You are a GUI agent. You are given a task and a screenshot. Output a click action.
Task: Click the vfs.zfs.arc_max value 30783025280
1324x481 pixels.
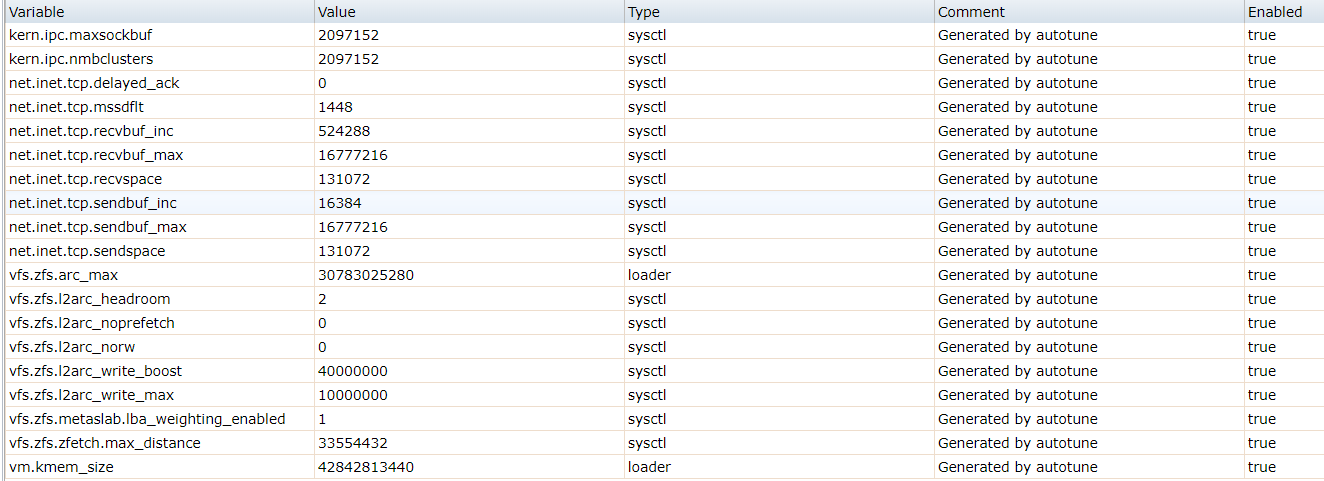click(x=366, y=275)
